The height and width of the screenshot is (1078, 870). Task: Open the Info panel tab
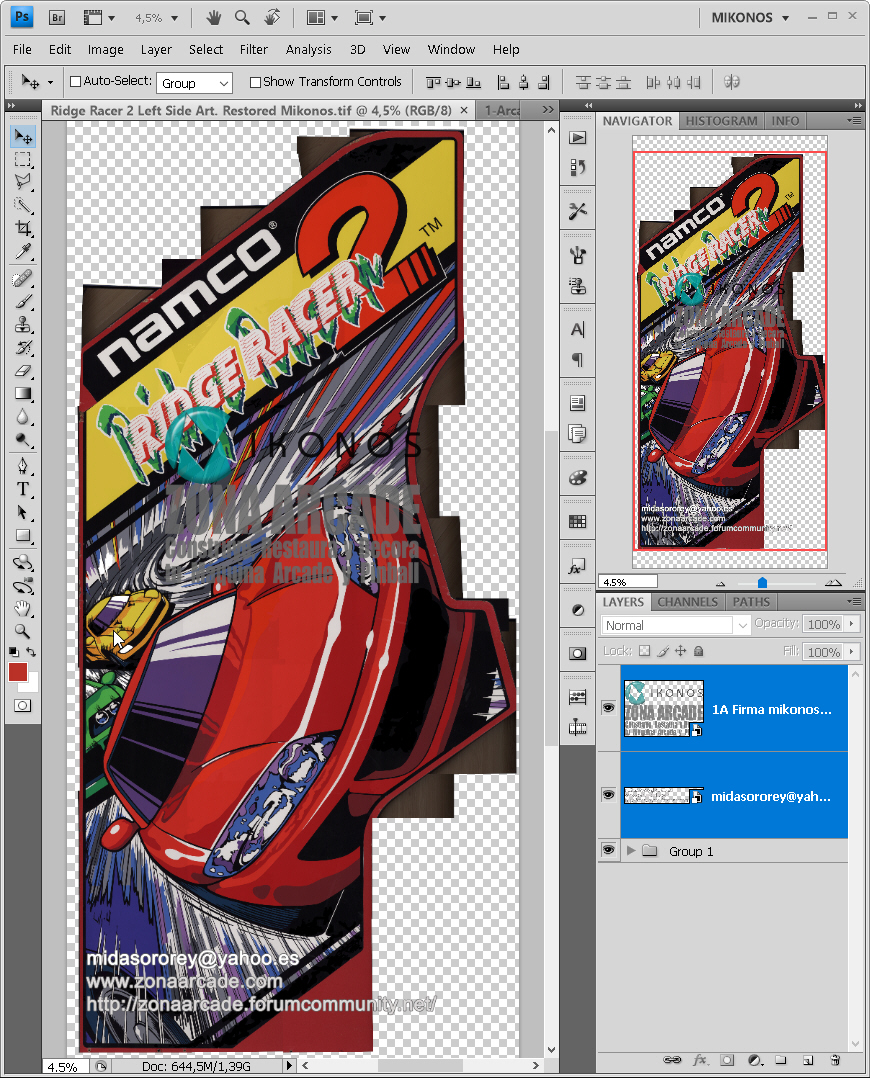[785, 121]
